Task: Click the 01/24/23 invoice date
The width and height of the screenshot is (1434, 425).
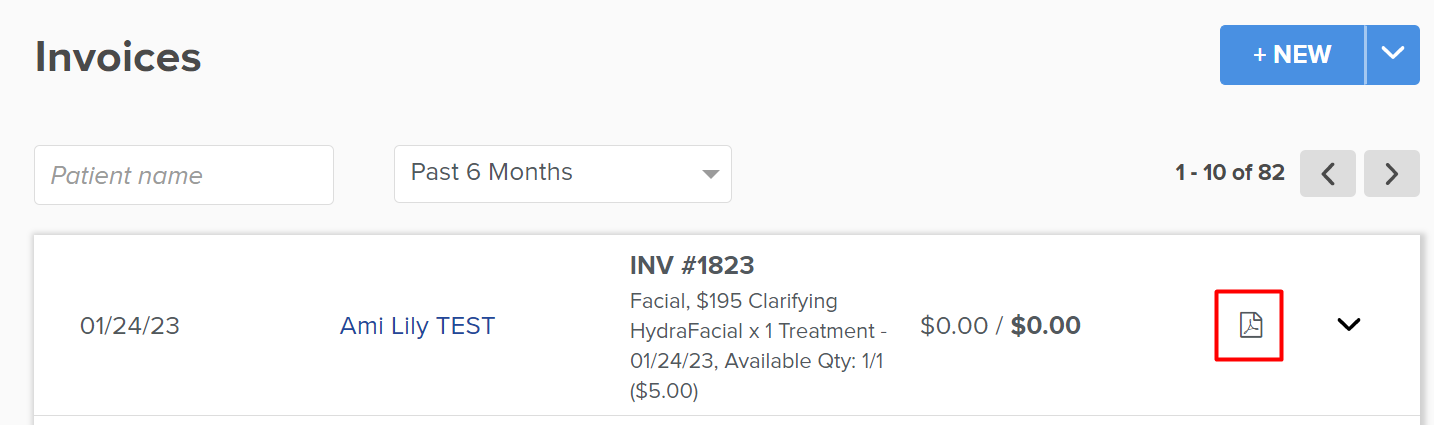Action: tap(130, 326)
